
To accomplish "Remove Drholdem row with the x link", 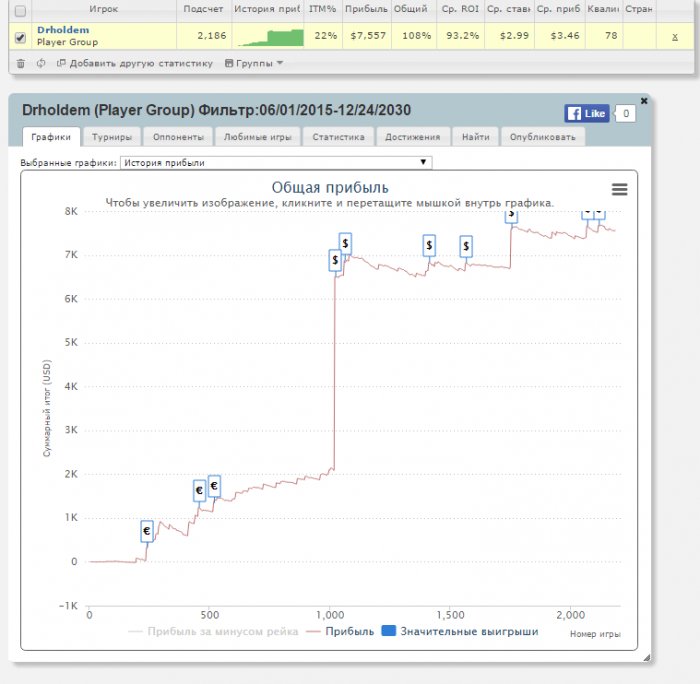I will click(674, 37).
